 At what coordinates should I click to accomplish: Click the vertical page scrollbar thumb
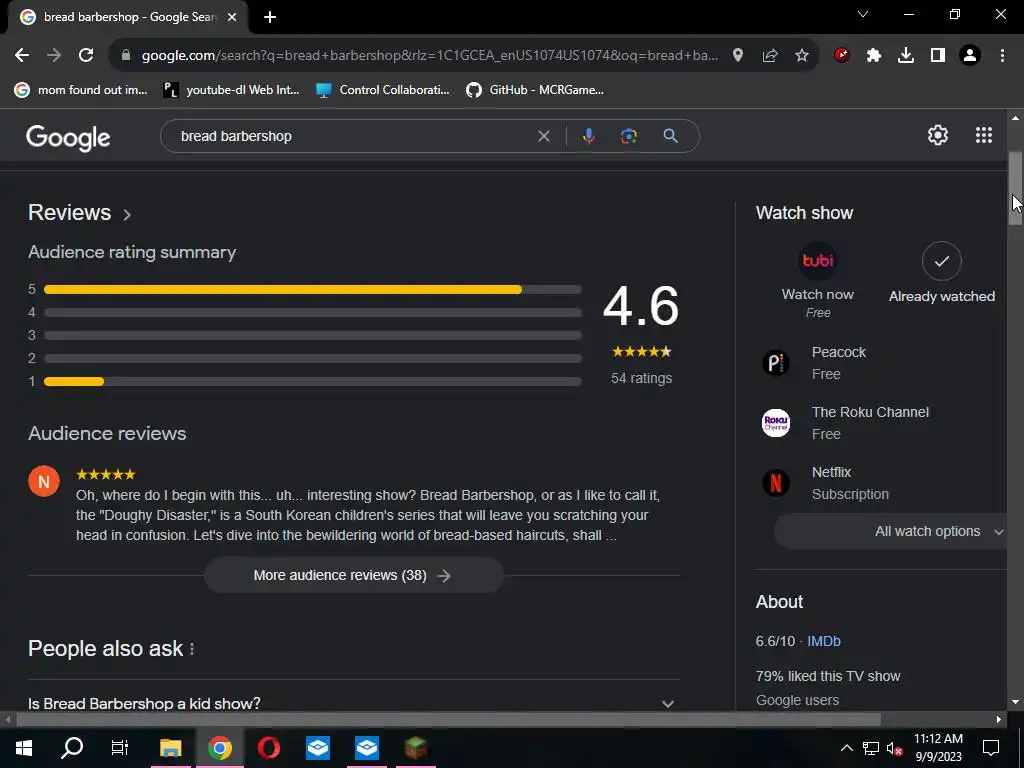coord(1015,188)
